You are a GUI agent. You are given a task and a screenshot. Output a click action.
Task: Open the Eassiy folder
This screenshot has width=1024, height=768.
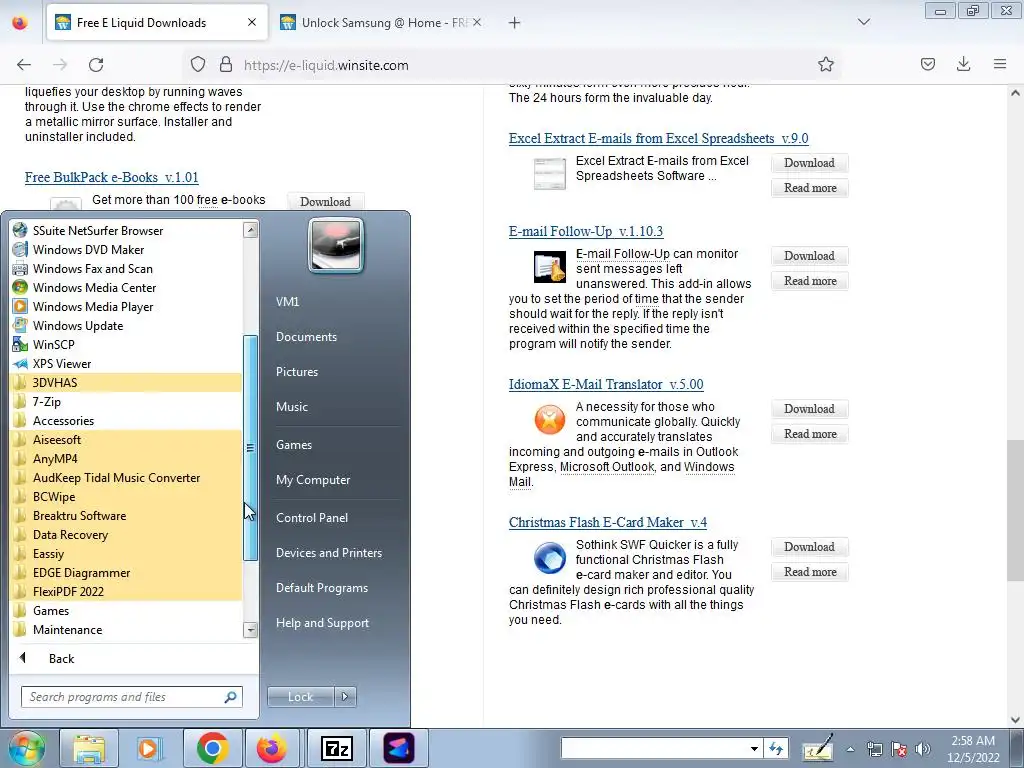click(125, 553)
